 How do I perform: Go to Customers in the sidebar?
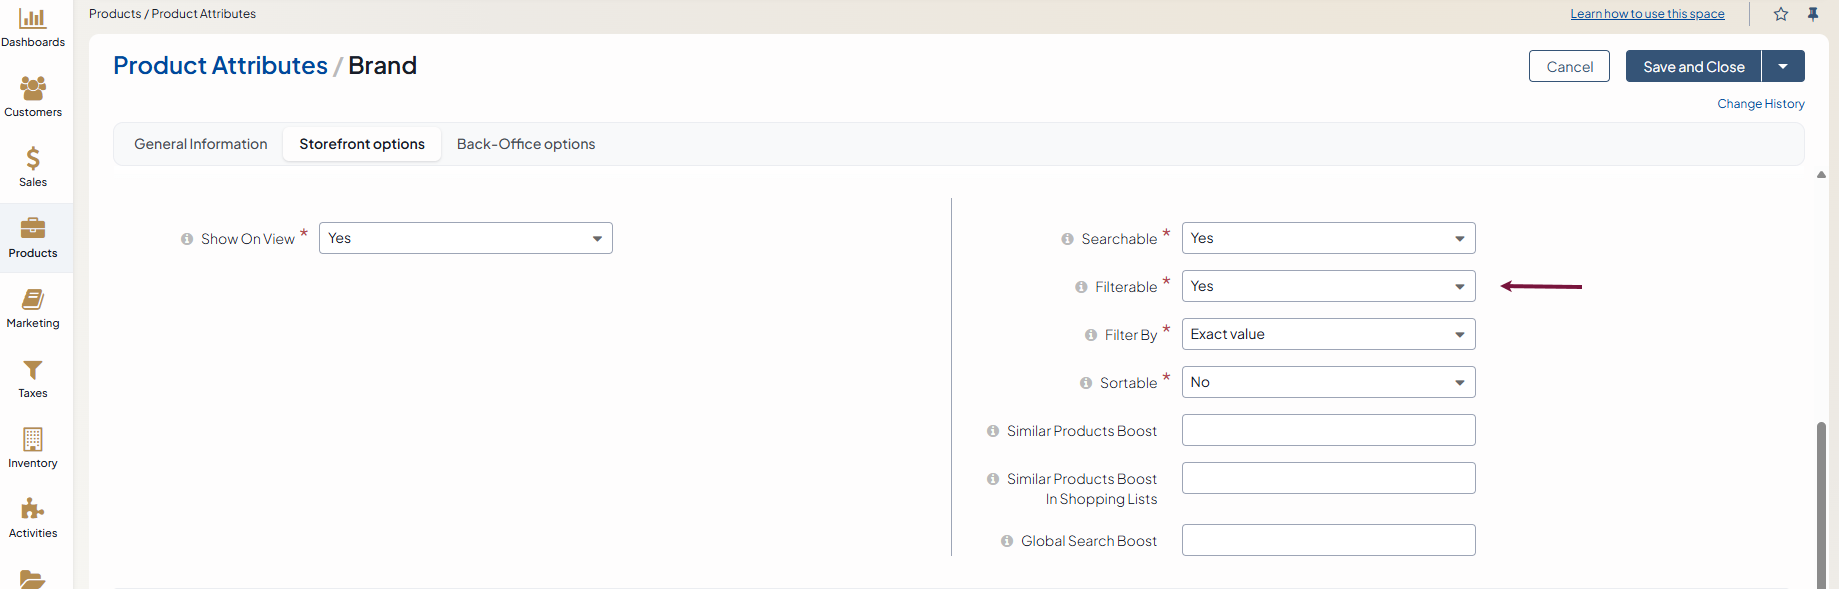[x=33, y=90]
